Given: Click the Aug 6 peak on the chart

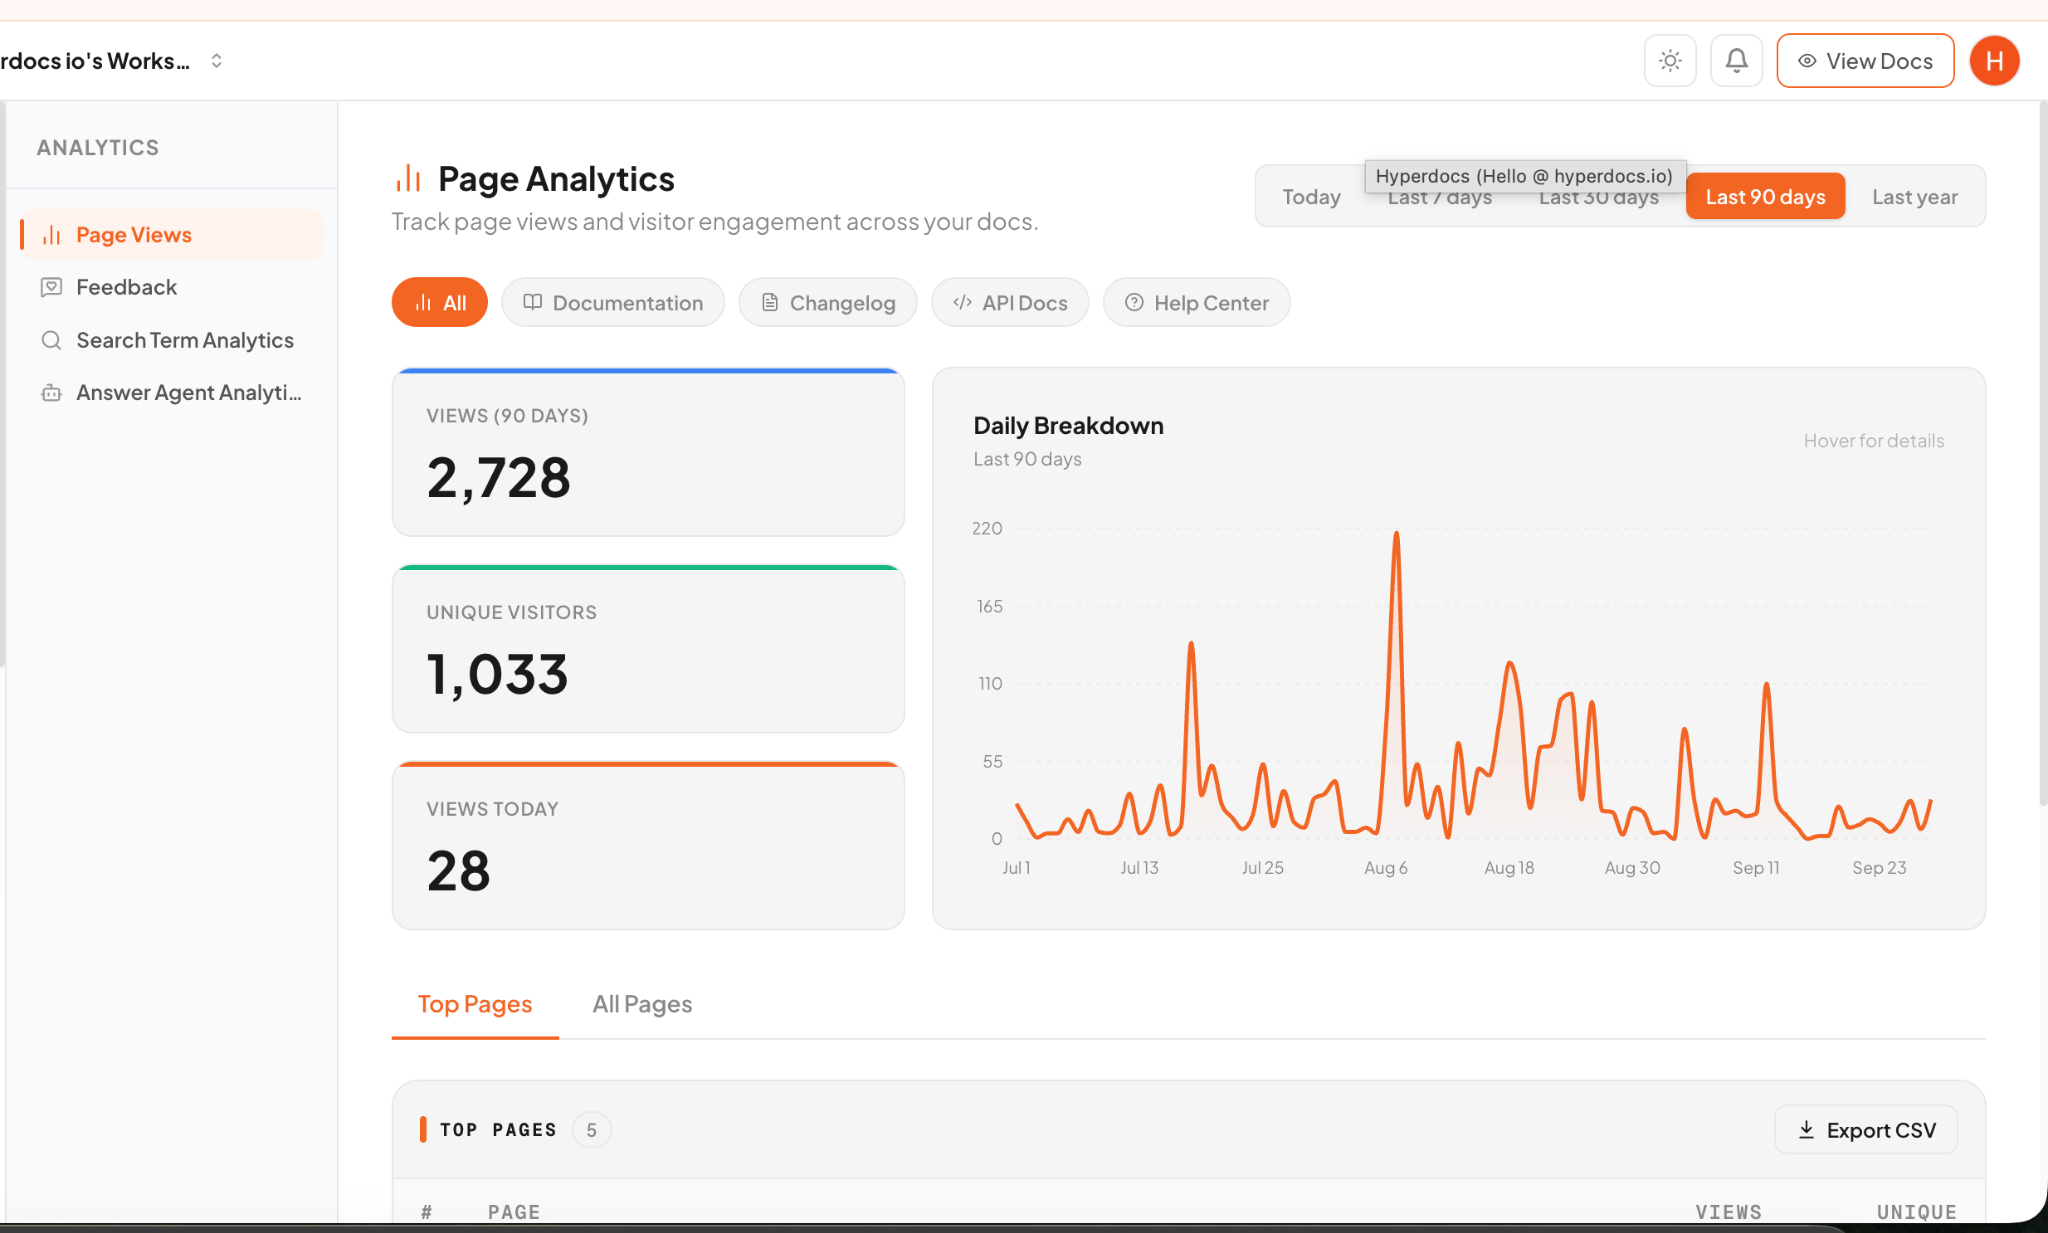Looking at the screenshot, I should coord(1396,534).
